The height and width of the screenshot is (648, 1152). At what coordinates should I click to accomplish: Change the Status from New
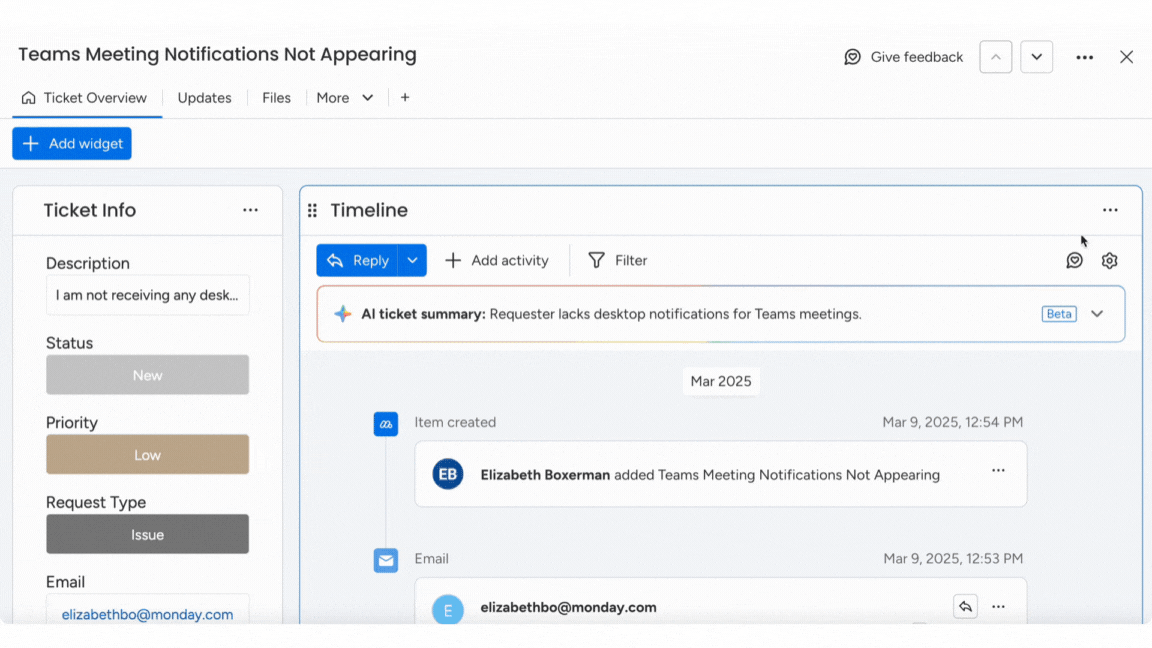pyautogui.click(x=148, y=375)
